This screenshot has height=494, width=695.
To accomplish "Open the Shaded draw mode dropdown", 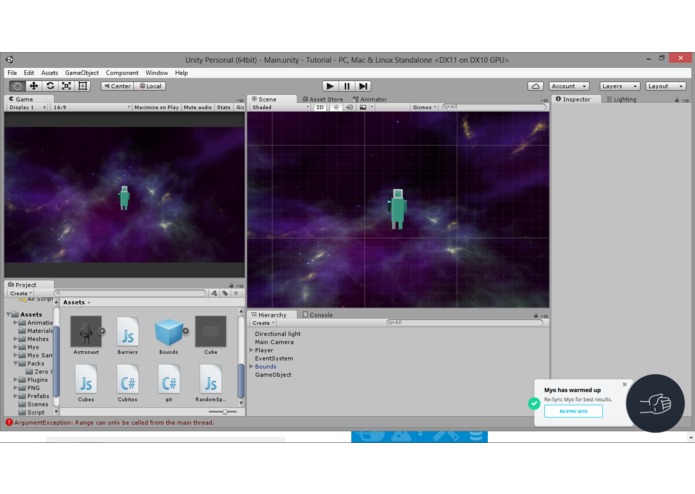I will pyautogui.click(x=280, y=107).
